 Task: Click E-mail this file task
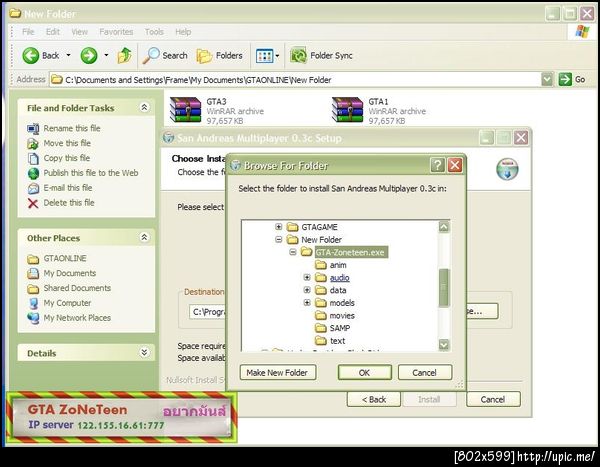point(68,188)
